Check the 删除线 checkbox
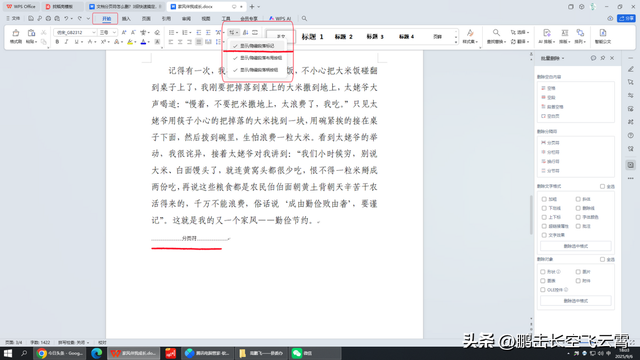Viewport: 640px width, 360px height. tap(578, 208)
